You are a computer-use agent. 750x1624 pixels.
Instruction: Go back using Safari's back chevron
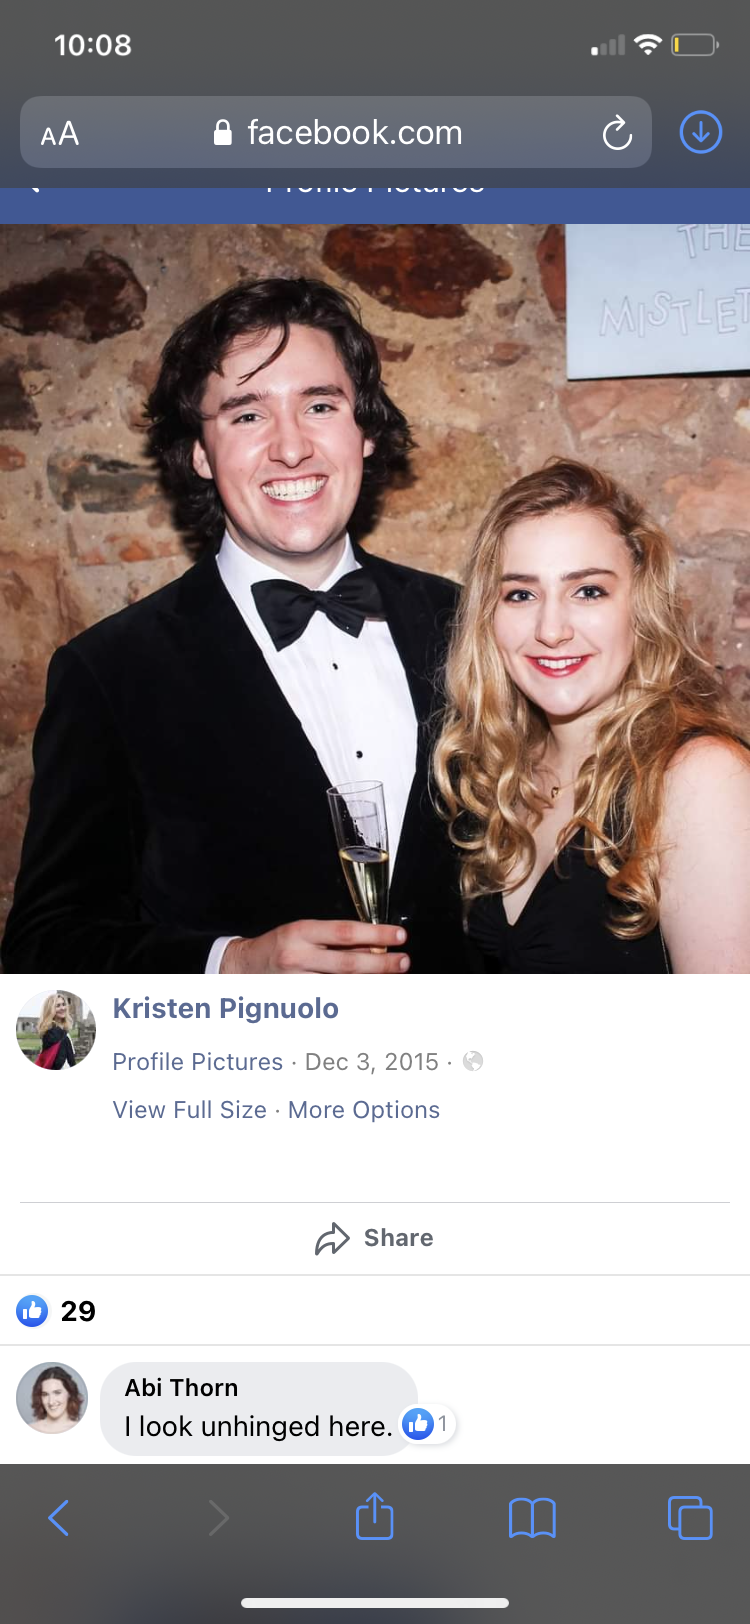[x=59, y=1518]
